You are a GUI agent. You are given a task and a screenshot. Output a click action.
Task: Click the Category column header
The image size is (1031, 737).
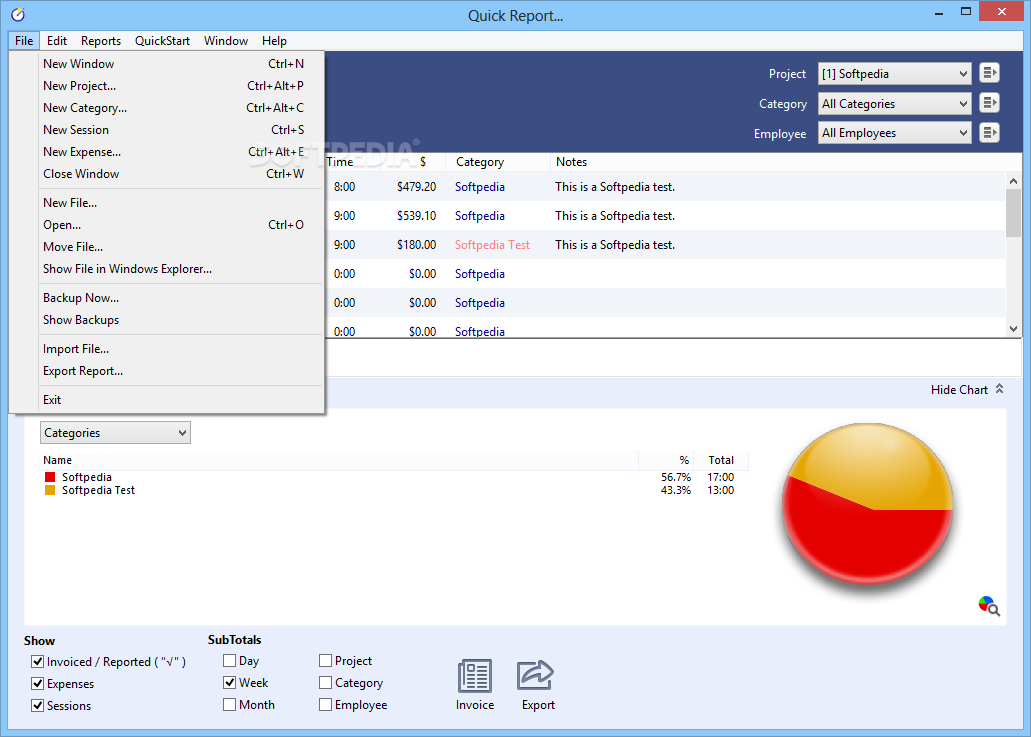[x=498, y=162]
